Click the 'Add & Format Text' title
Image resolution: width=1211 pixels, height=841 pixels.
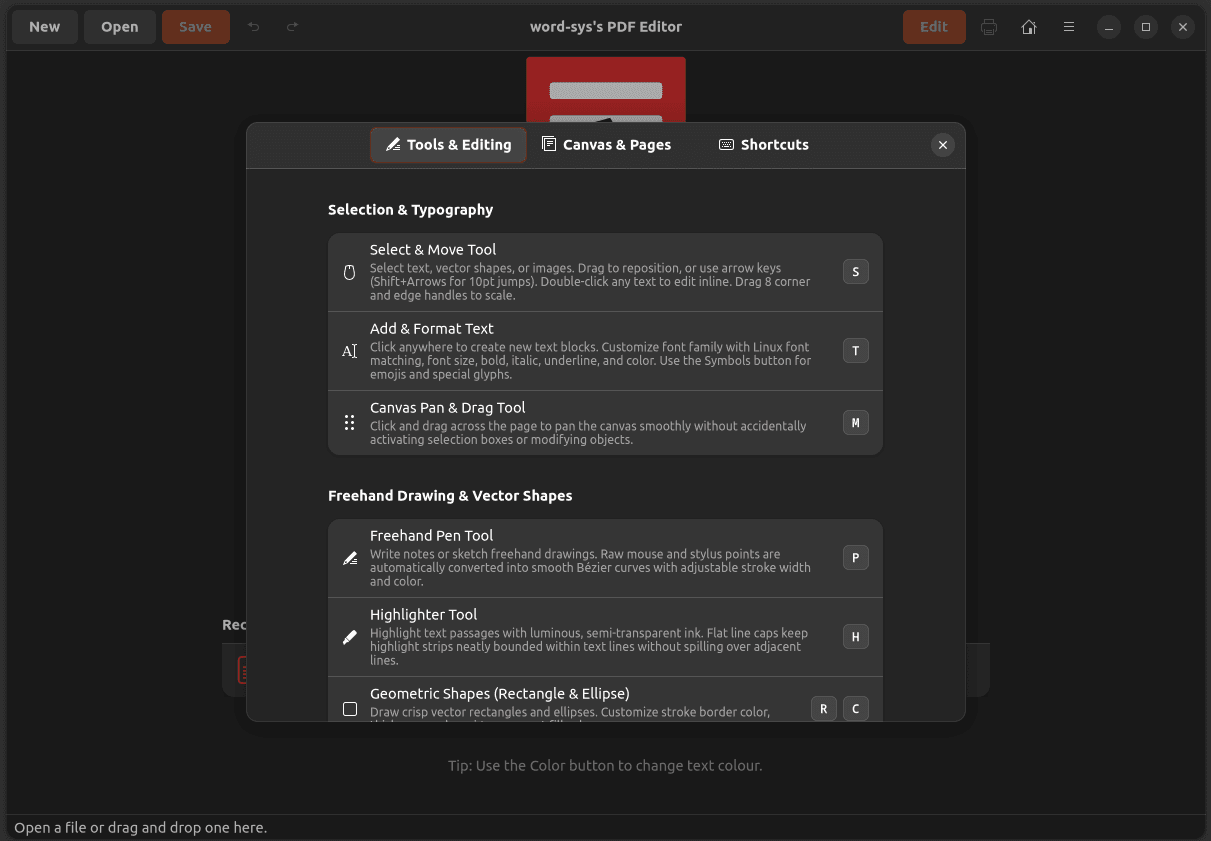point(432,329)
